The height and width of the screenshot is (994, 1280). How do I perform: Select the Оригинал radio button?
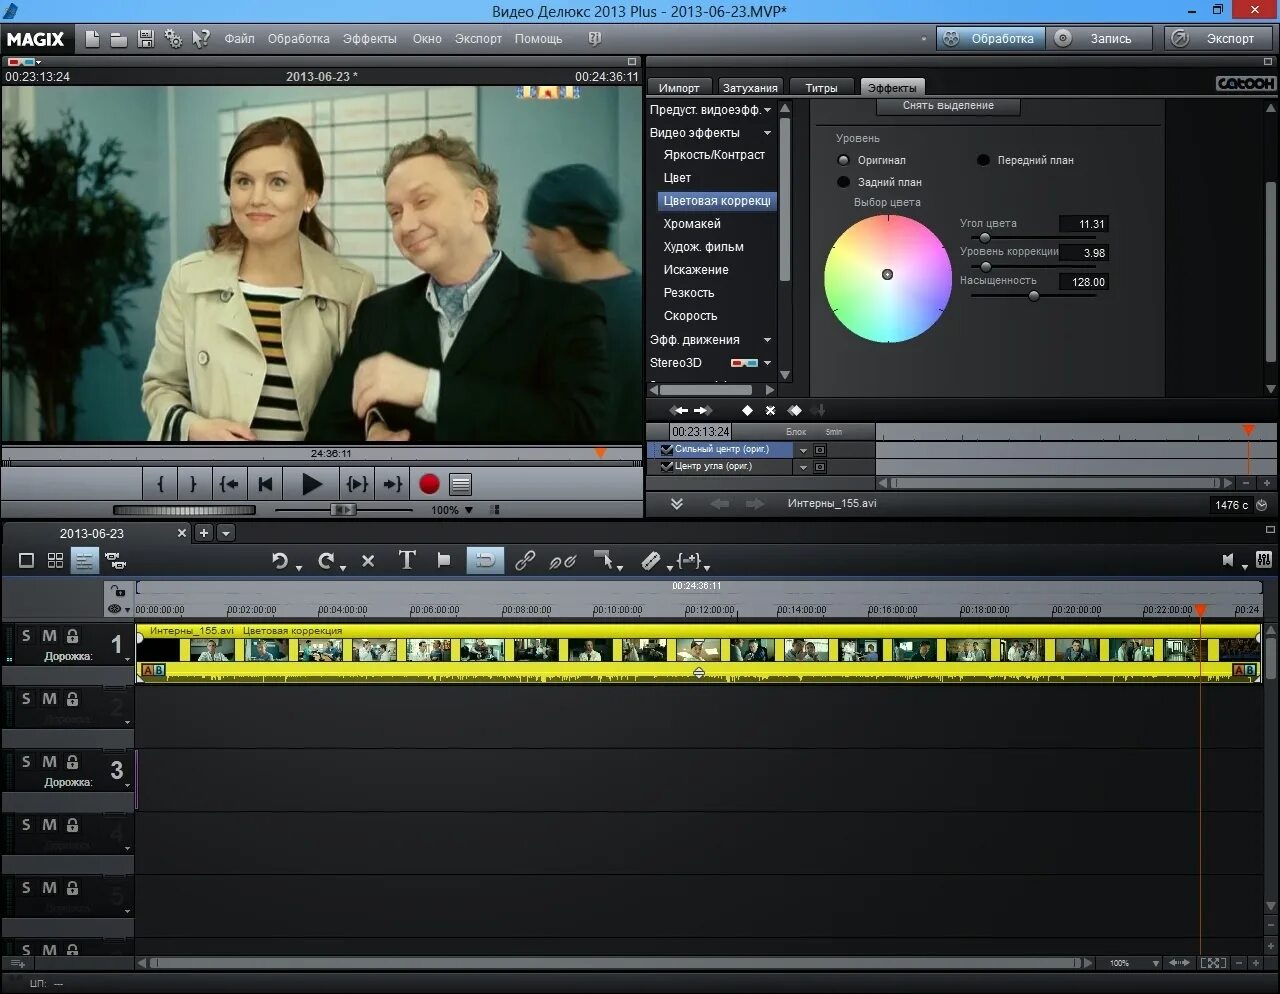[843, 160]
